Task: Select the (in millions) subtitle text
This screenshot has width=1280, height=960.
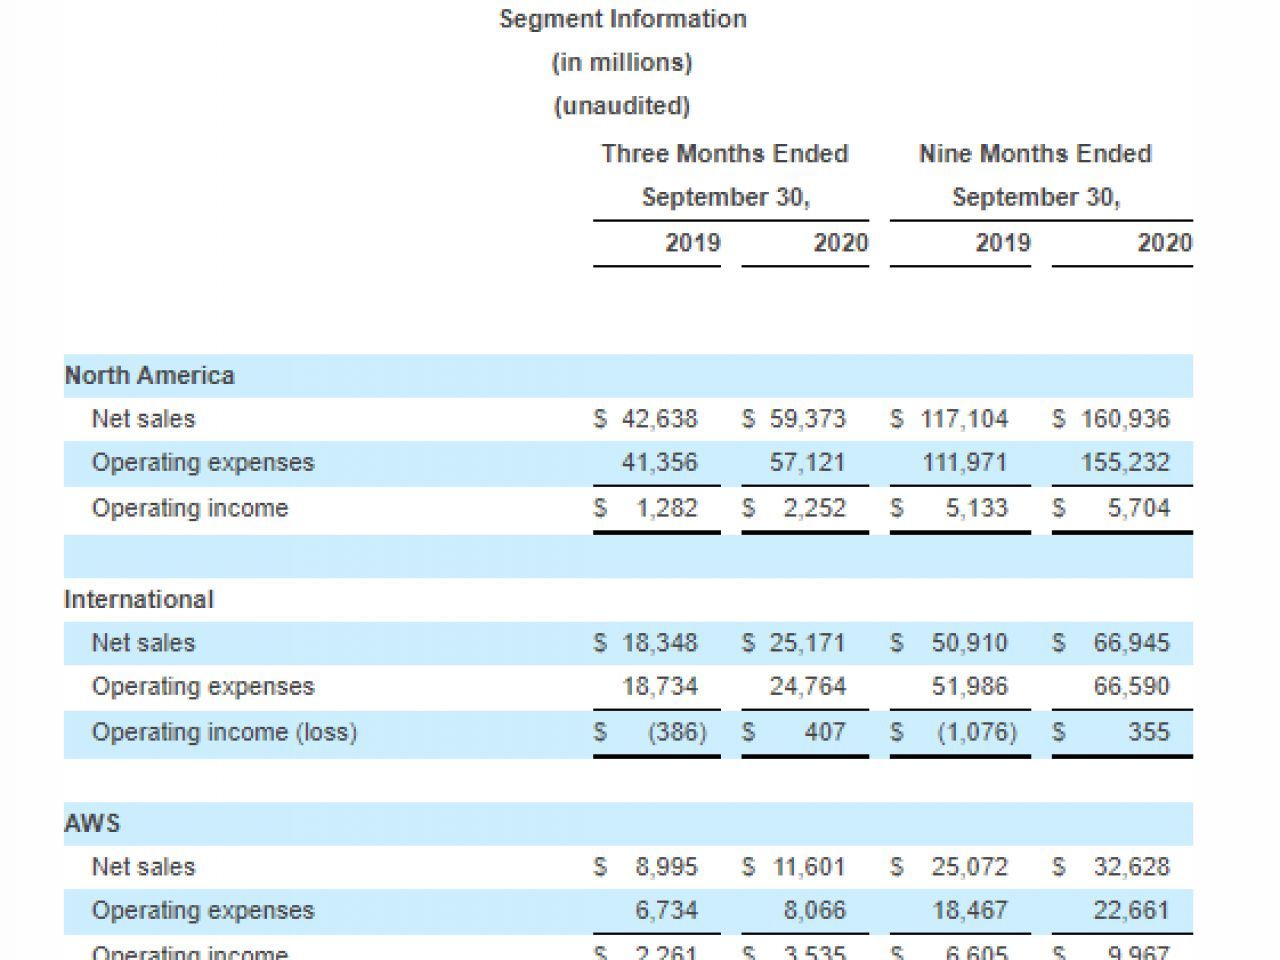Action: point(622,62)
